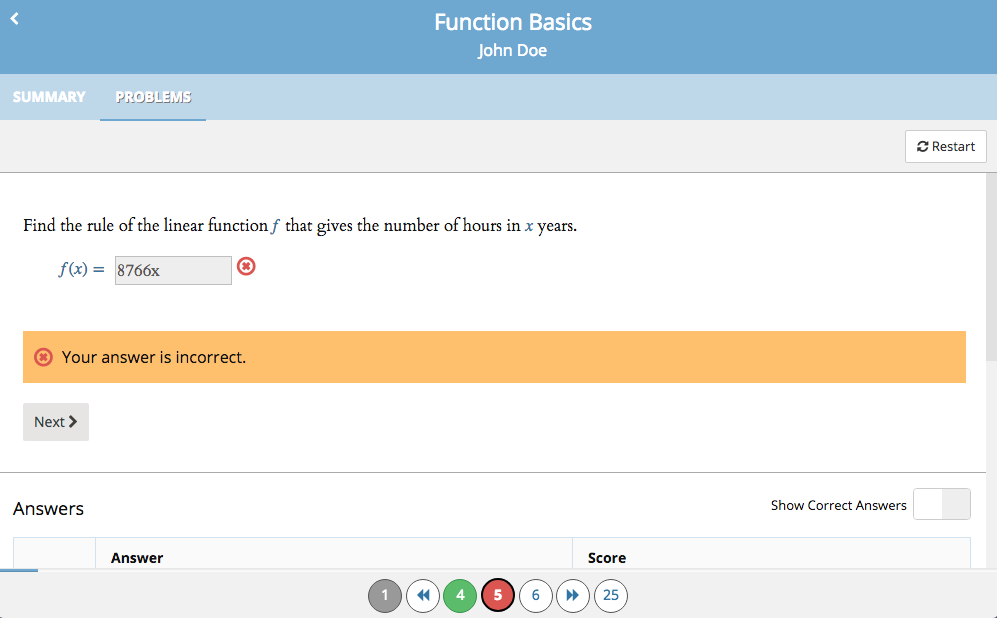Jump to last problem 25
Viewport: 997px width, 618px height.
tap(610, 595)
